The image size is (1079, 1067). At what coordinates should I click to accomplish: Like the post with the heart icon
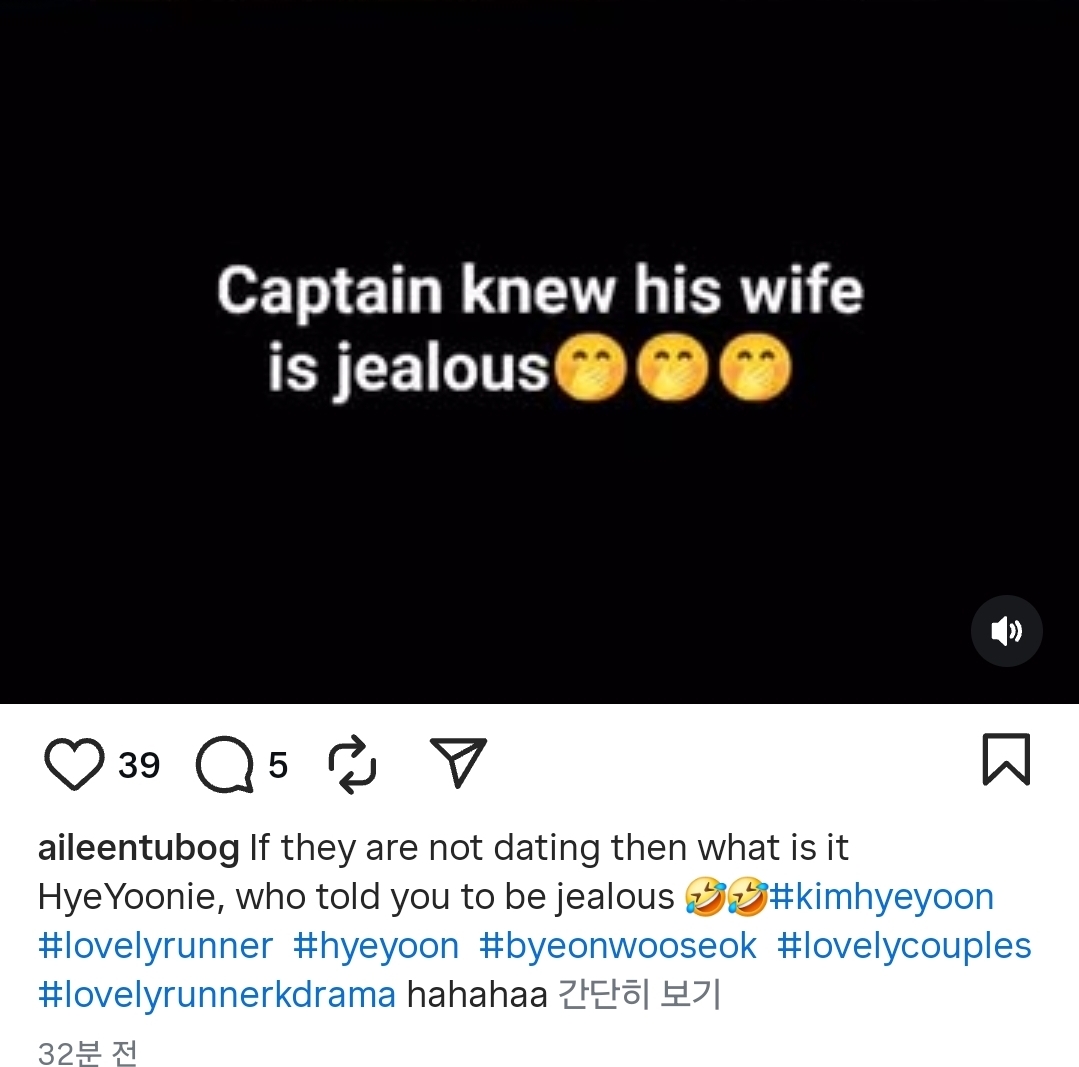tap(74, 764)
